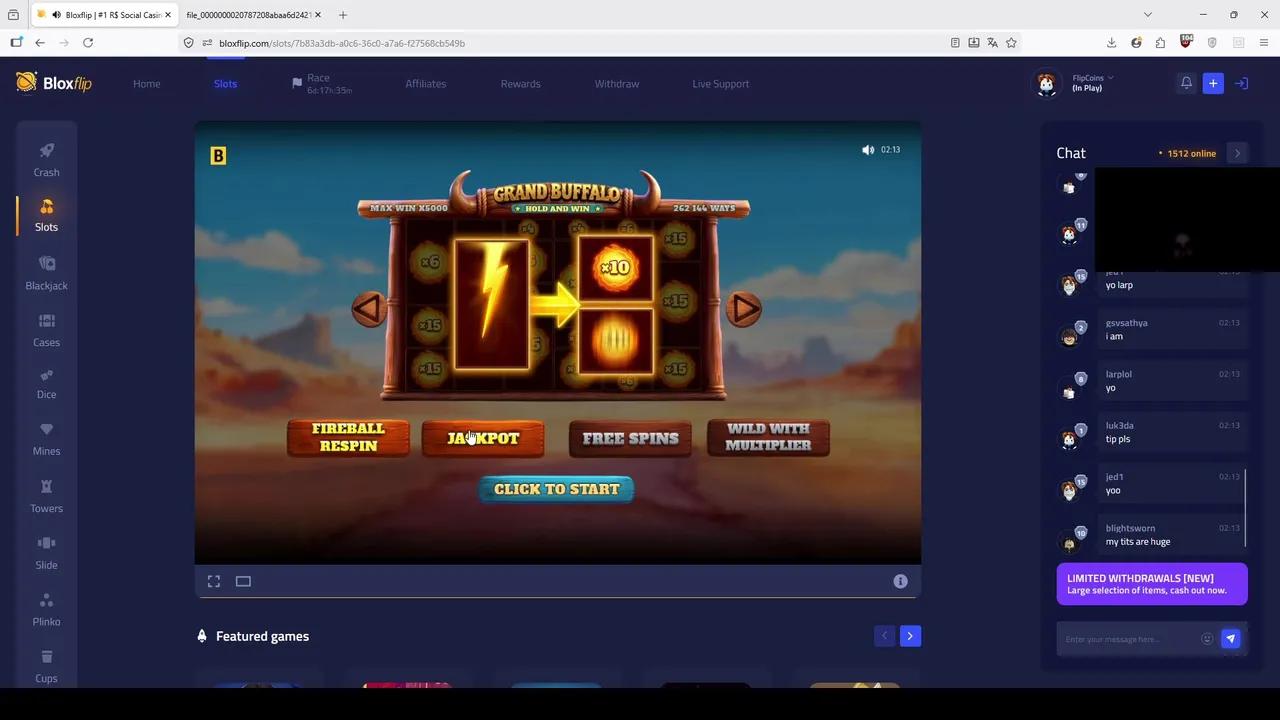The image size is (1280, 720).
Task: Open Cups game in sidebar
Action: click(x=46, y=666)
